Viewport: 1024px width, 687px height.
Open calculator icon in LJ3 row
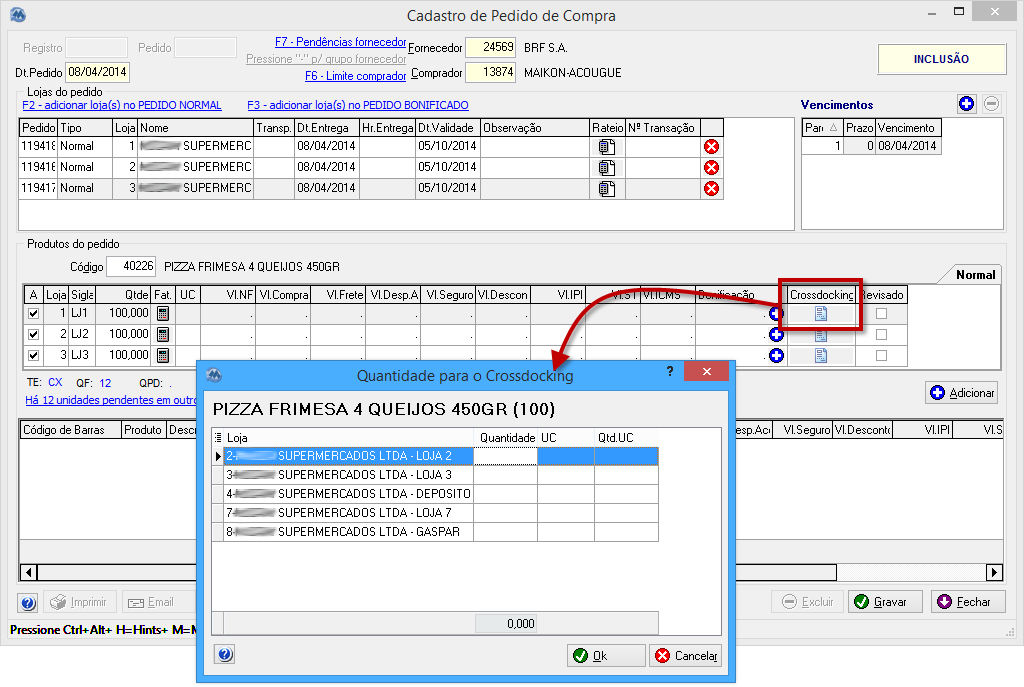163,355
